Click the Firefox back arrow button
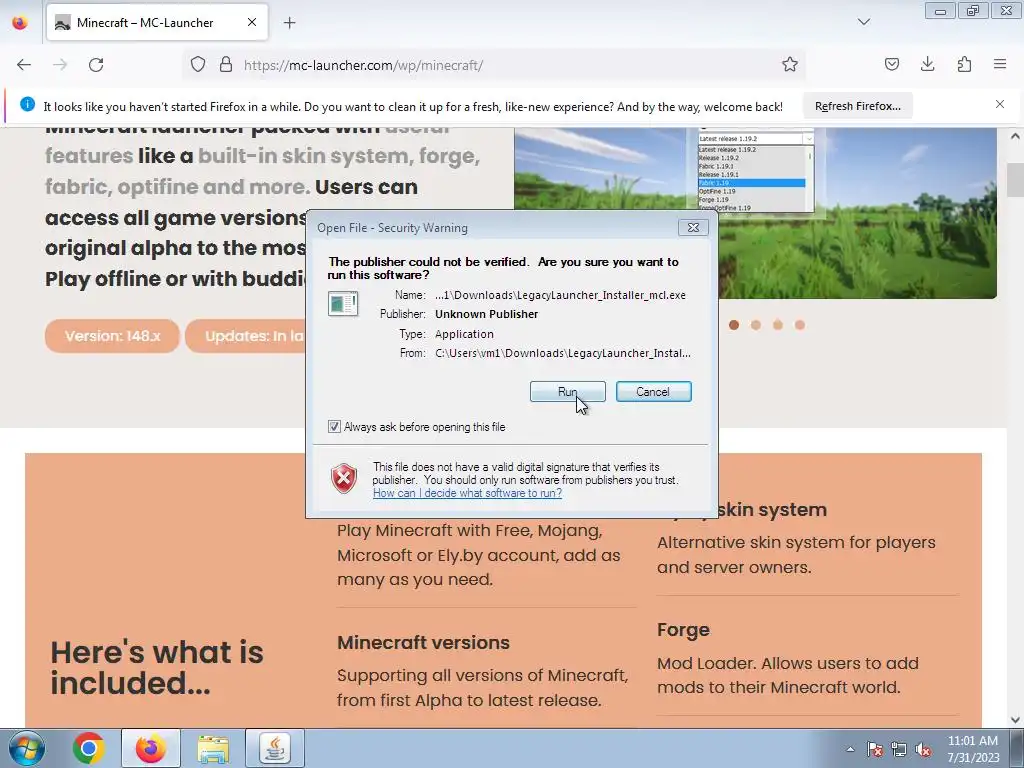The image size is (1024, 768). 24,65
